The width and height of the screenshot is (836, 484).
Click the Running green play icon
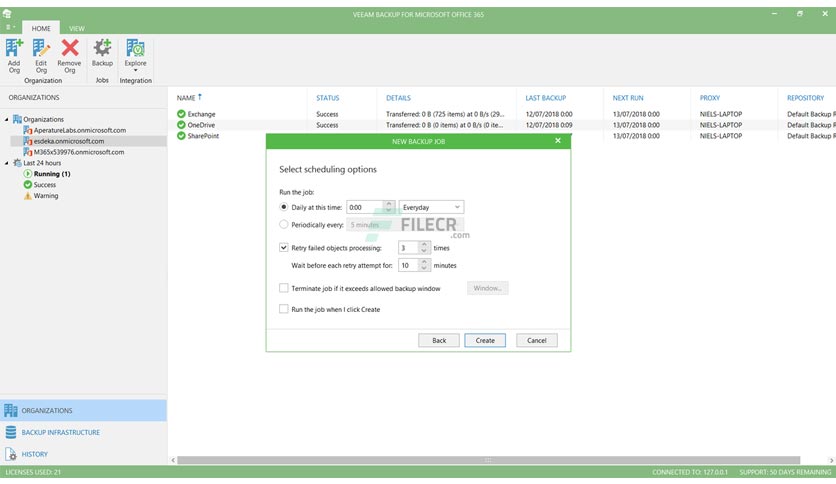[x=28, y=174]
